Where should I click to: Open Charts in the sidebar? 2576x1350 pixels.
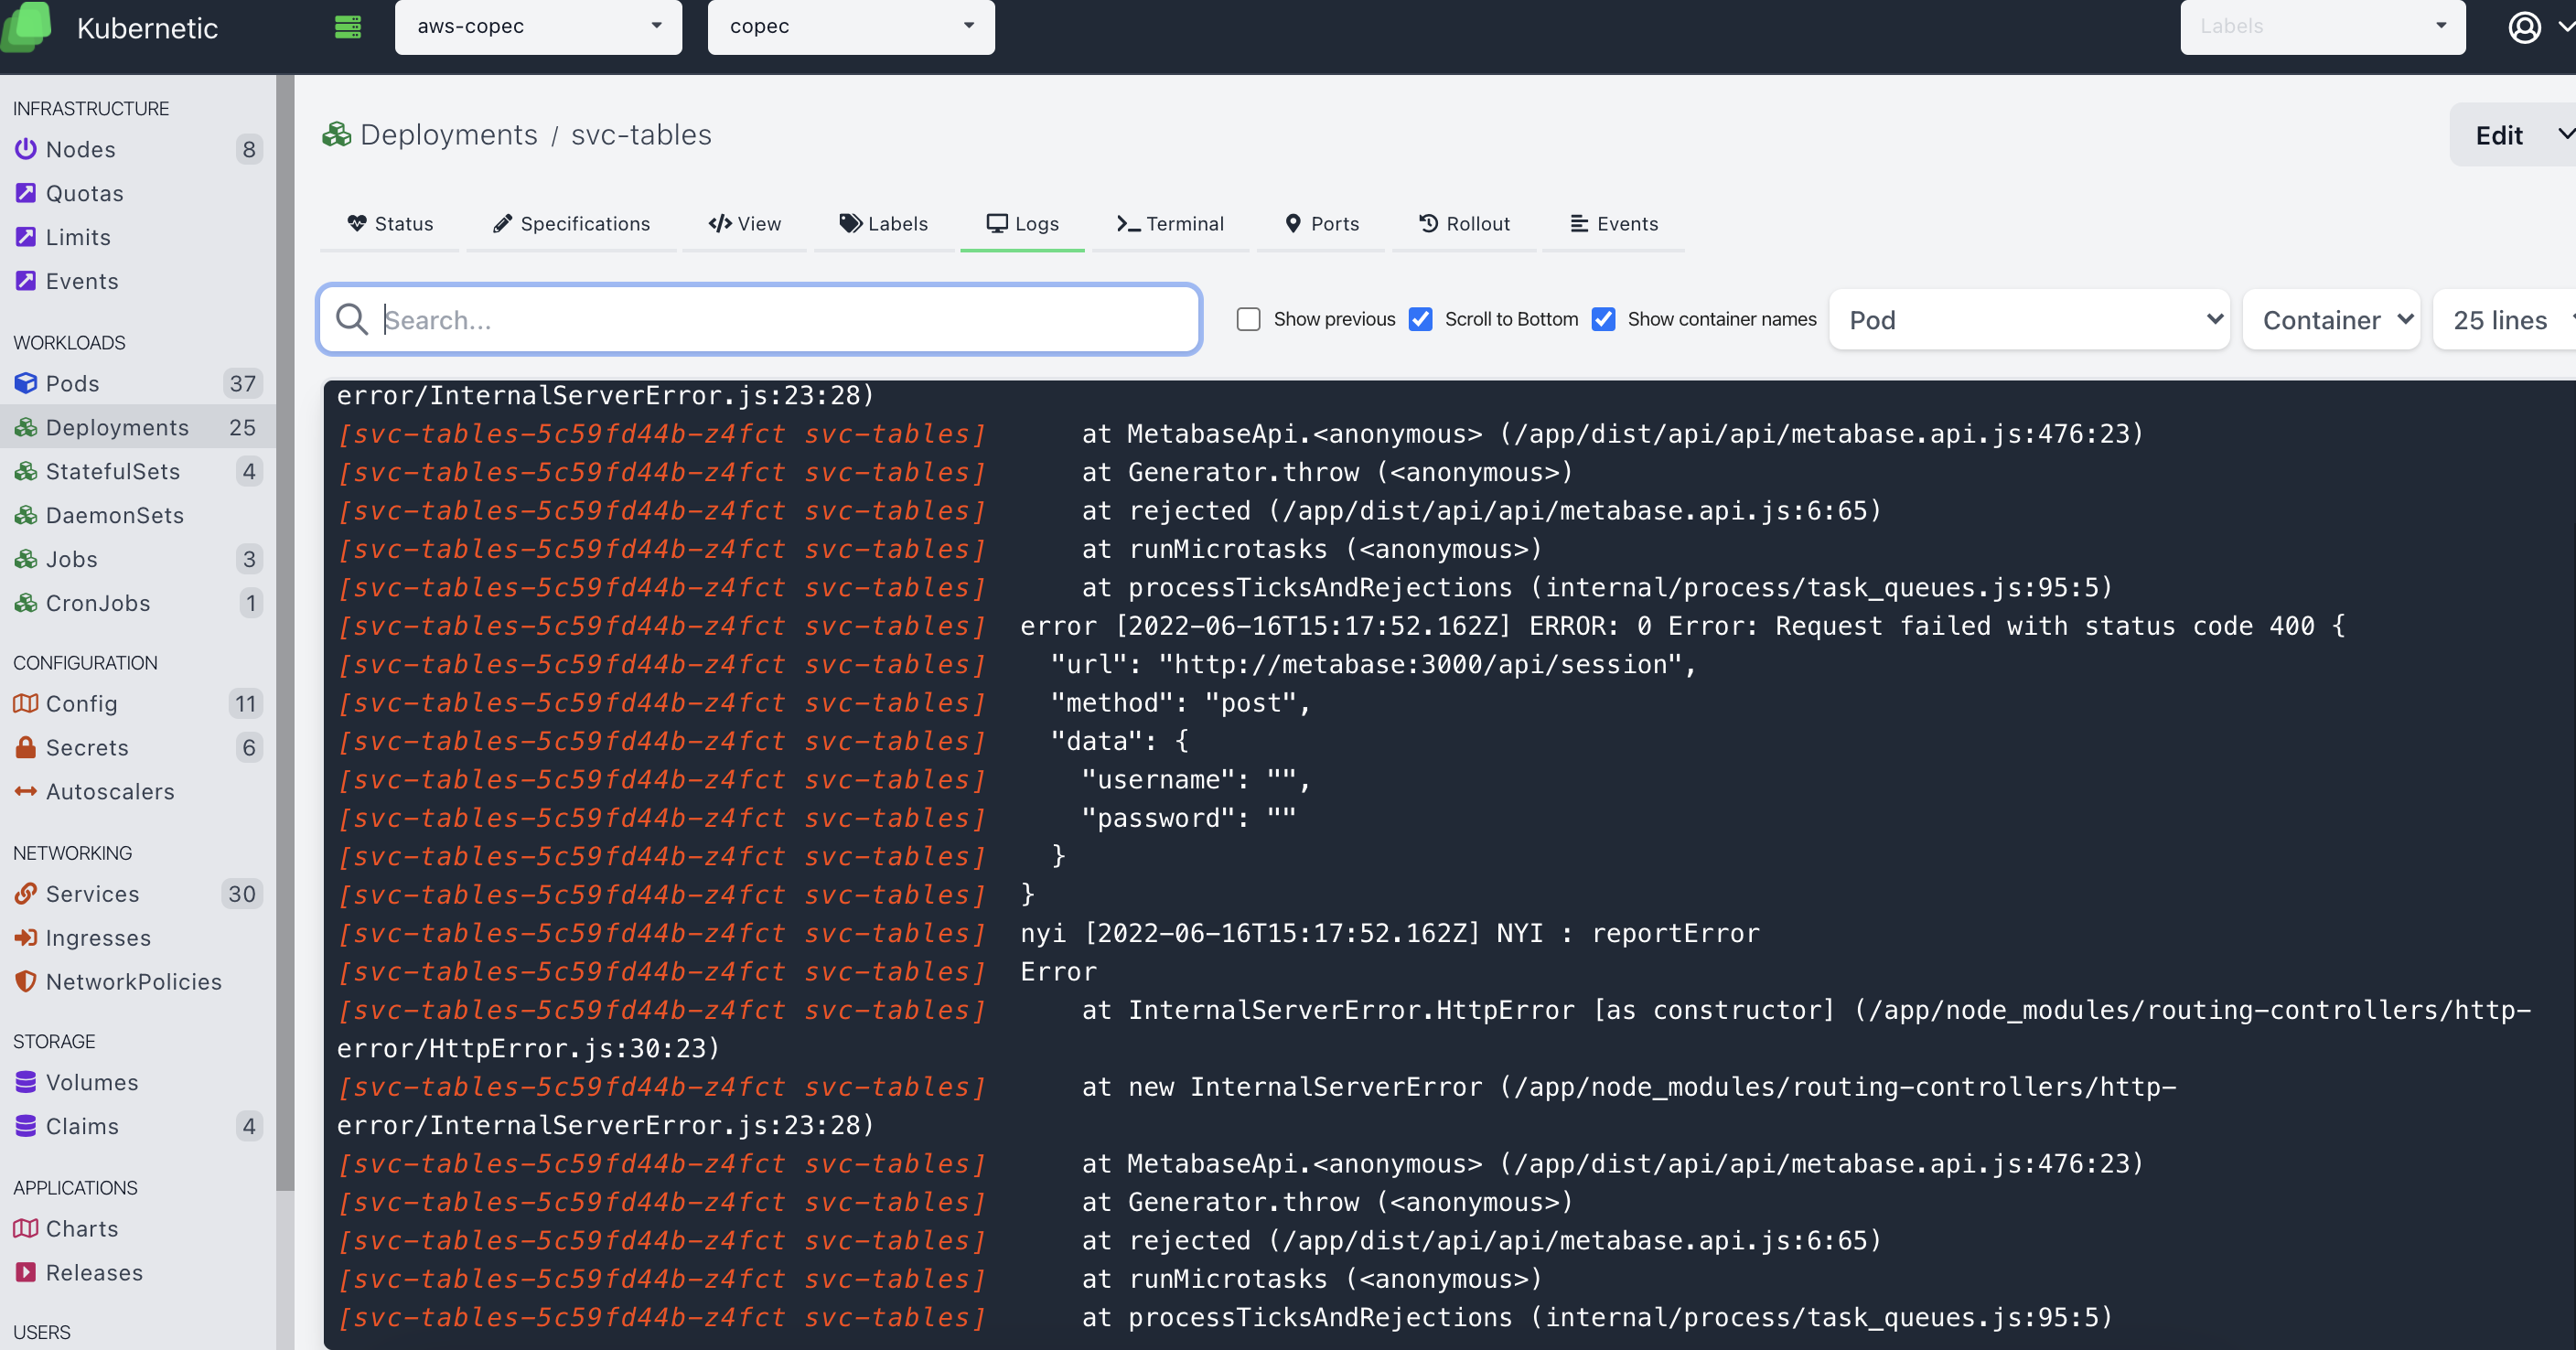(138, 1229)
